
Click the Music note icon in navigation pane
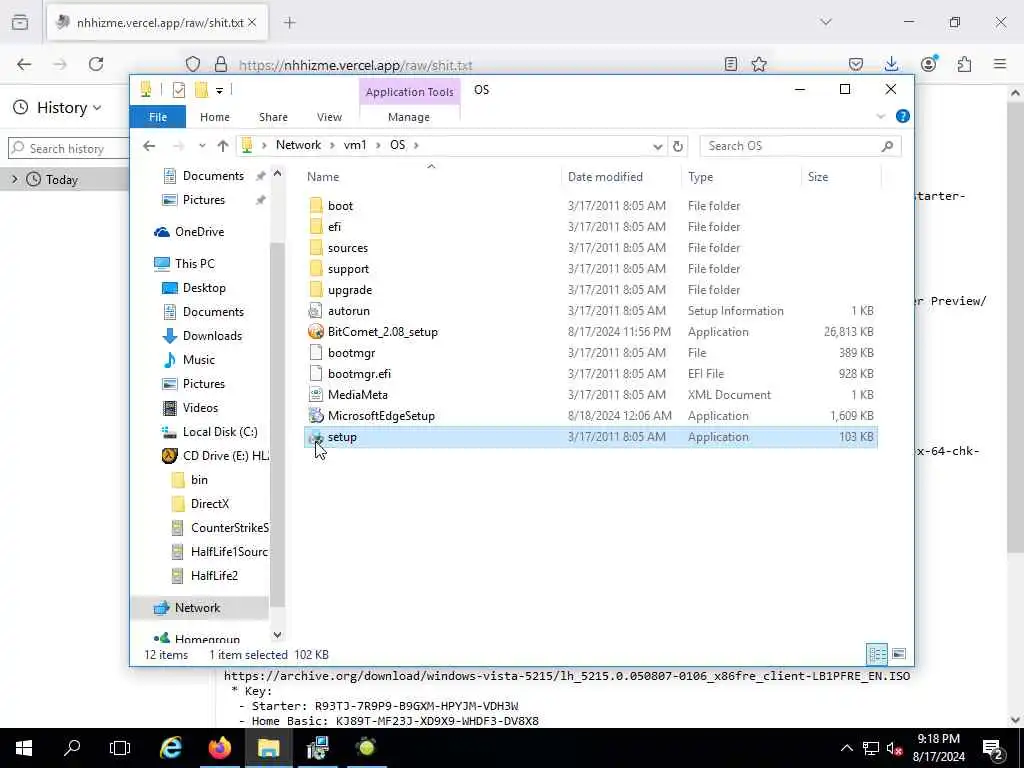pyautogui.click(x=170, y=360)
